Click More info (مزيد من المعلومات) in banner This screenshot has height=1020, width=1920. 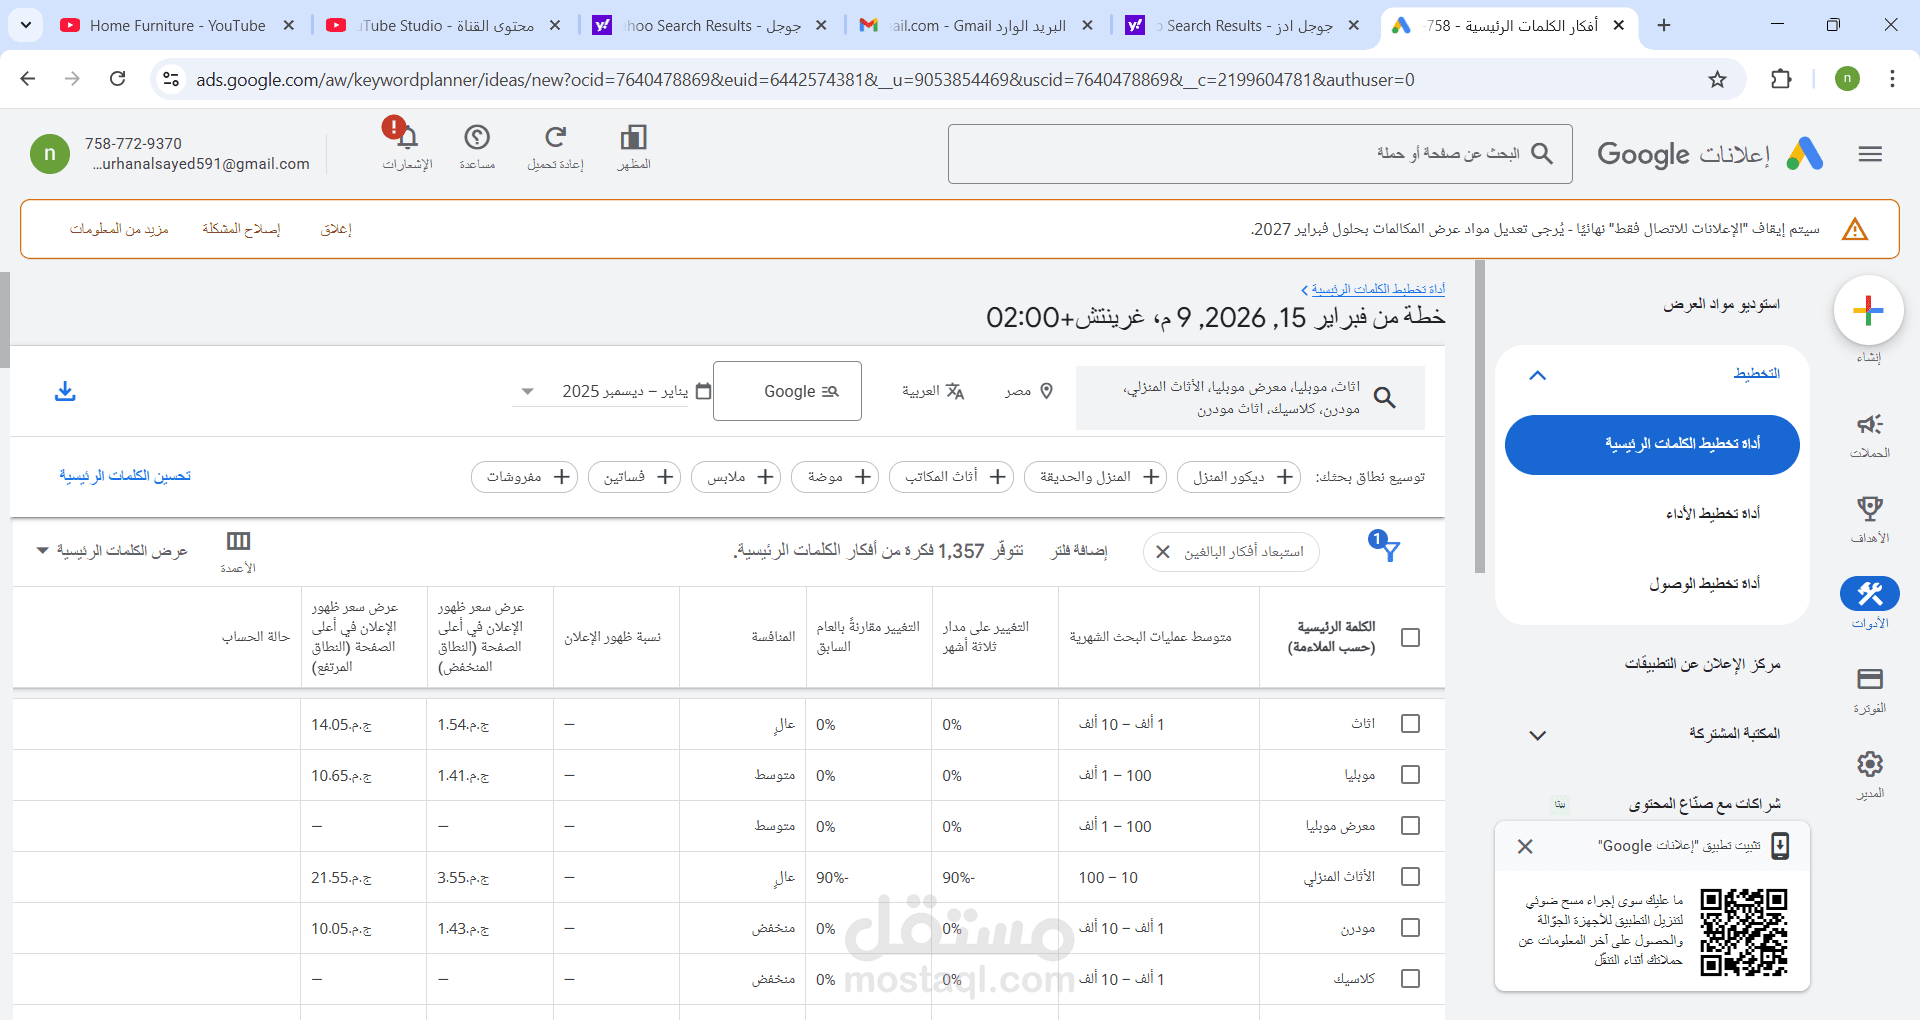coord(119,229)
